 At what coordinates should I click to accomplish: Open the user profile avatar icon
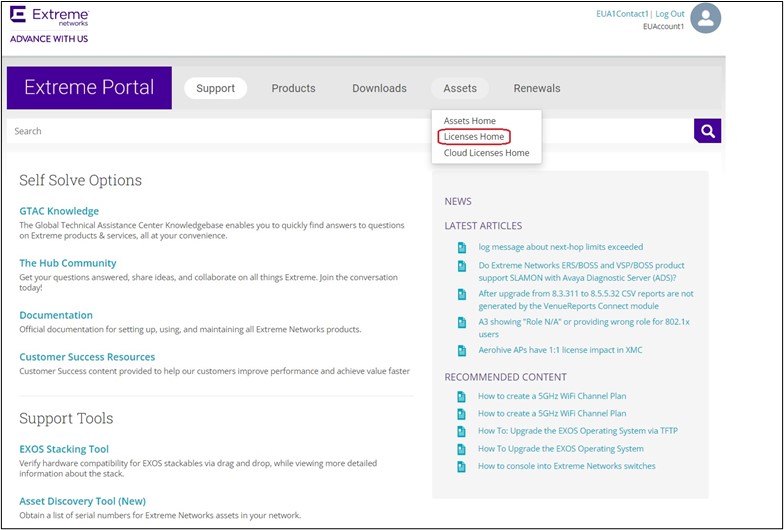point(705,19)
